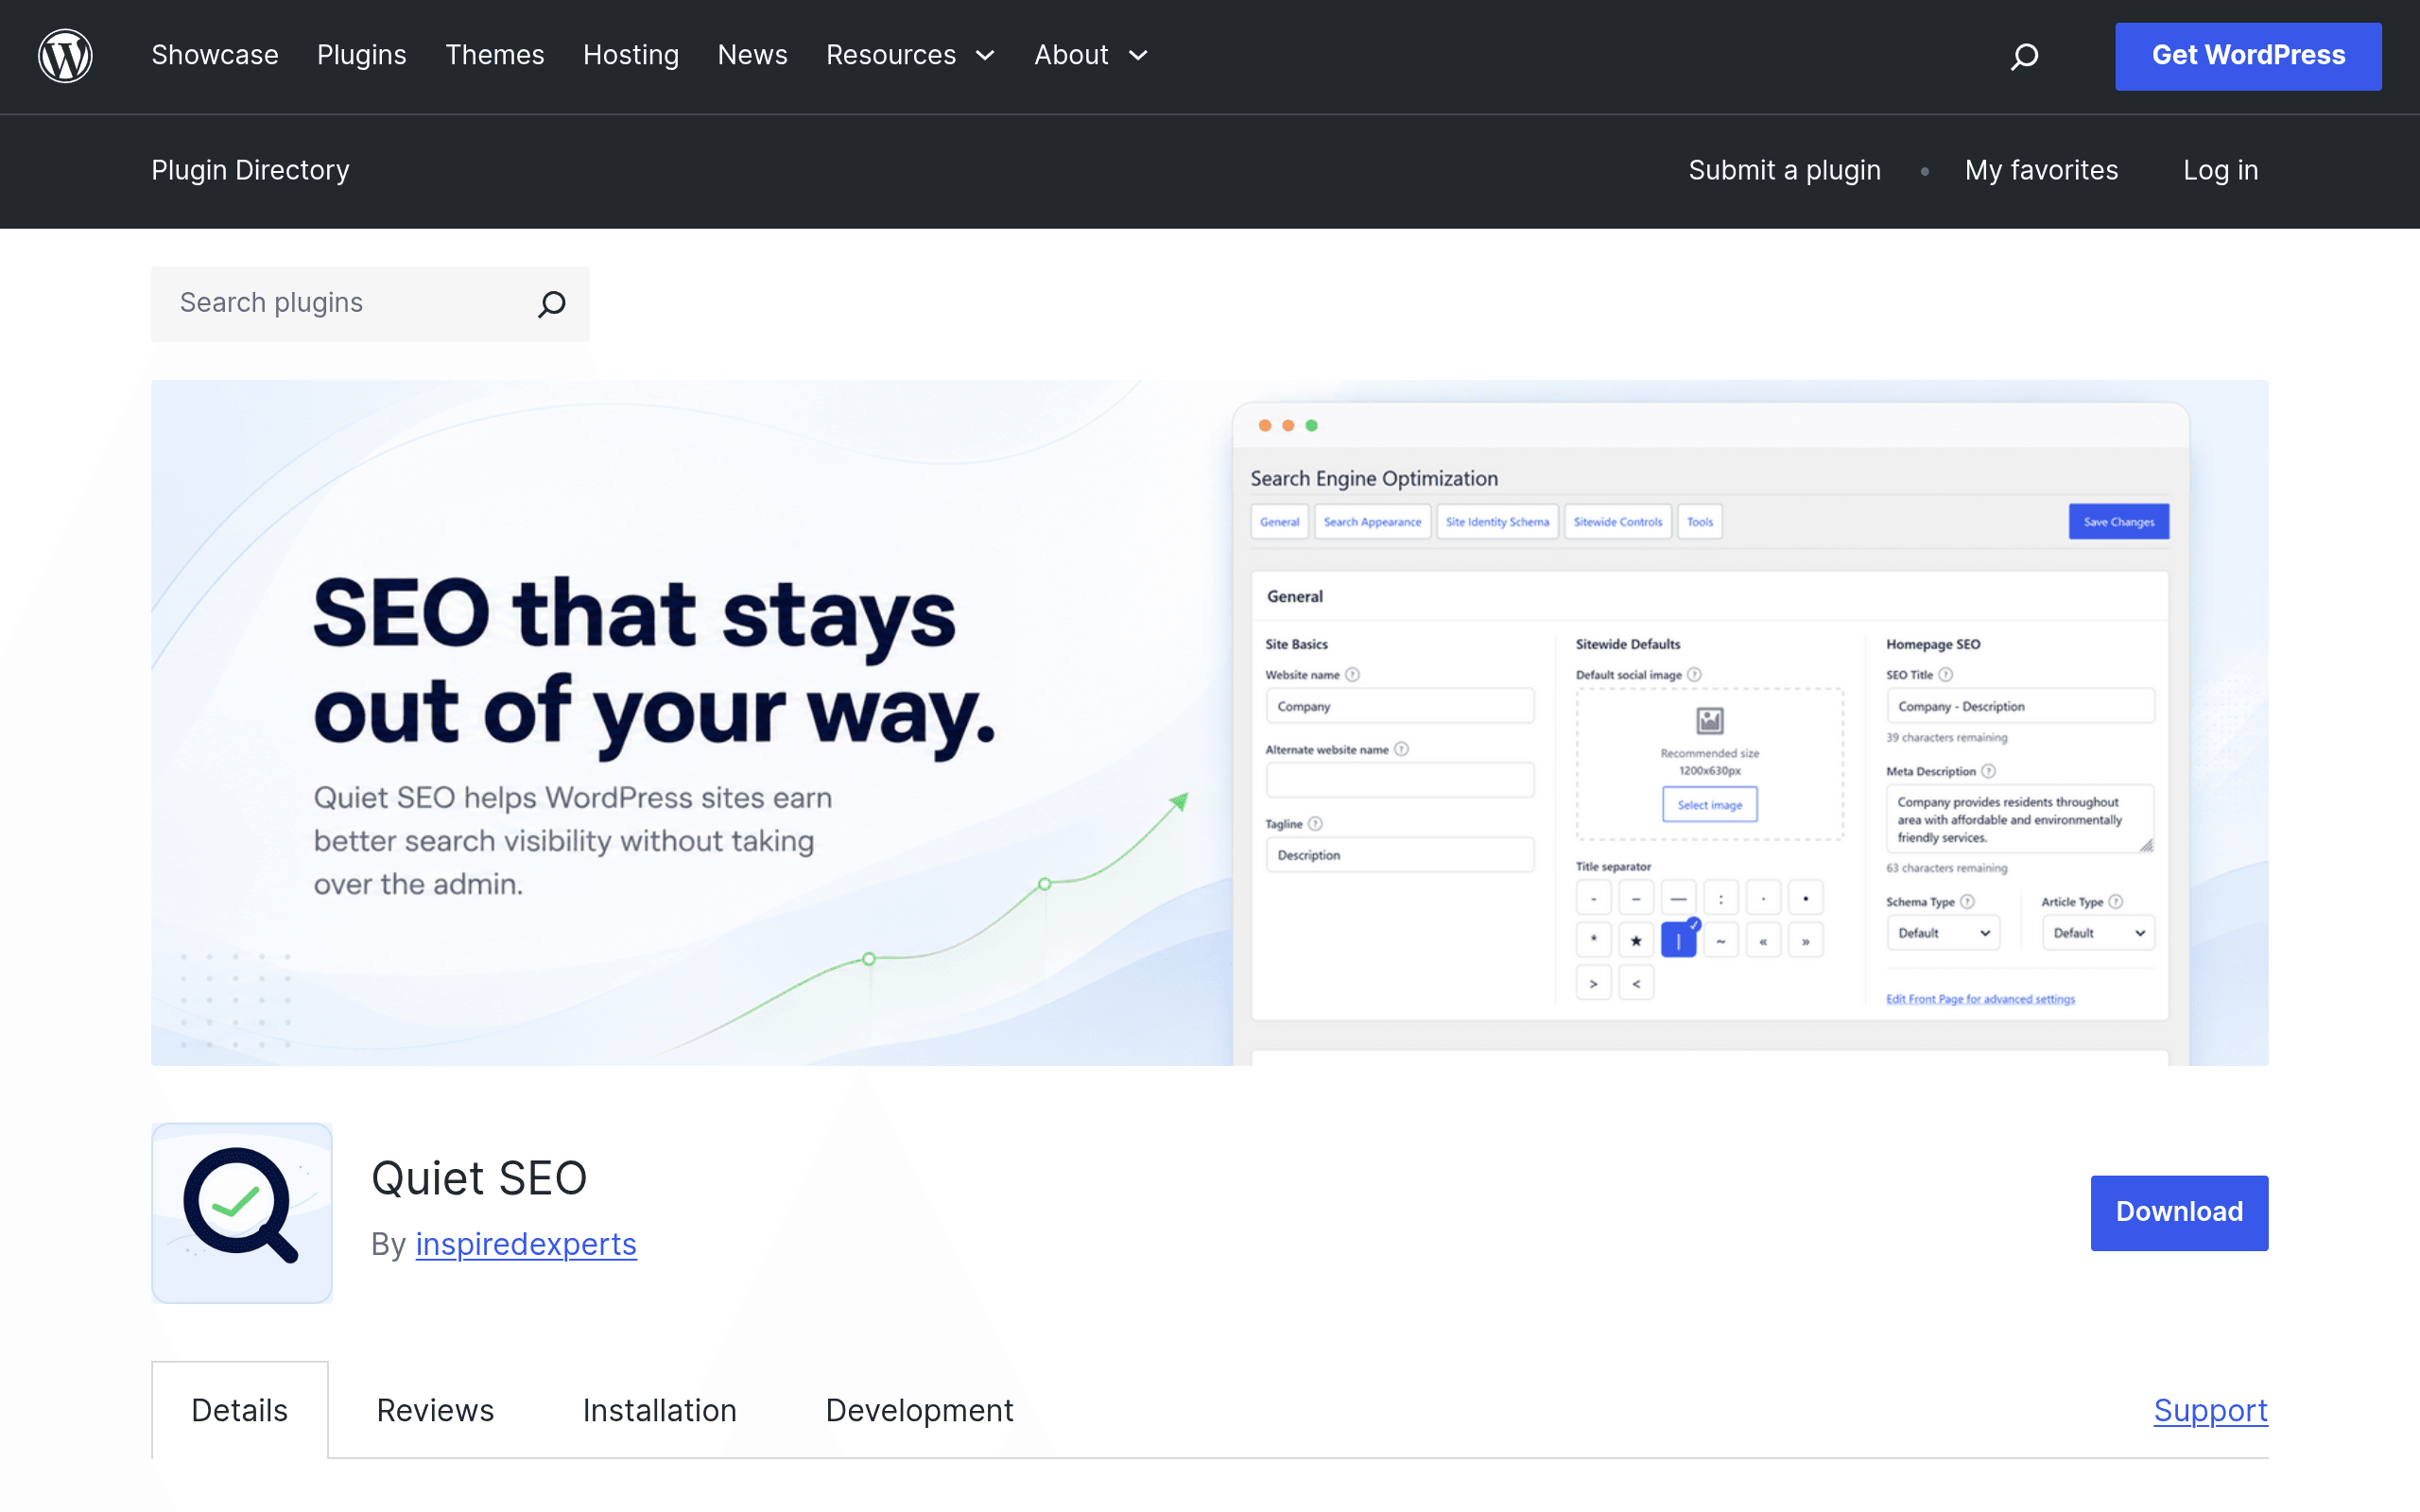Open the Development tab
The height and width of the screenshot is (1512, 2420).
coord(920,1410)
